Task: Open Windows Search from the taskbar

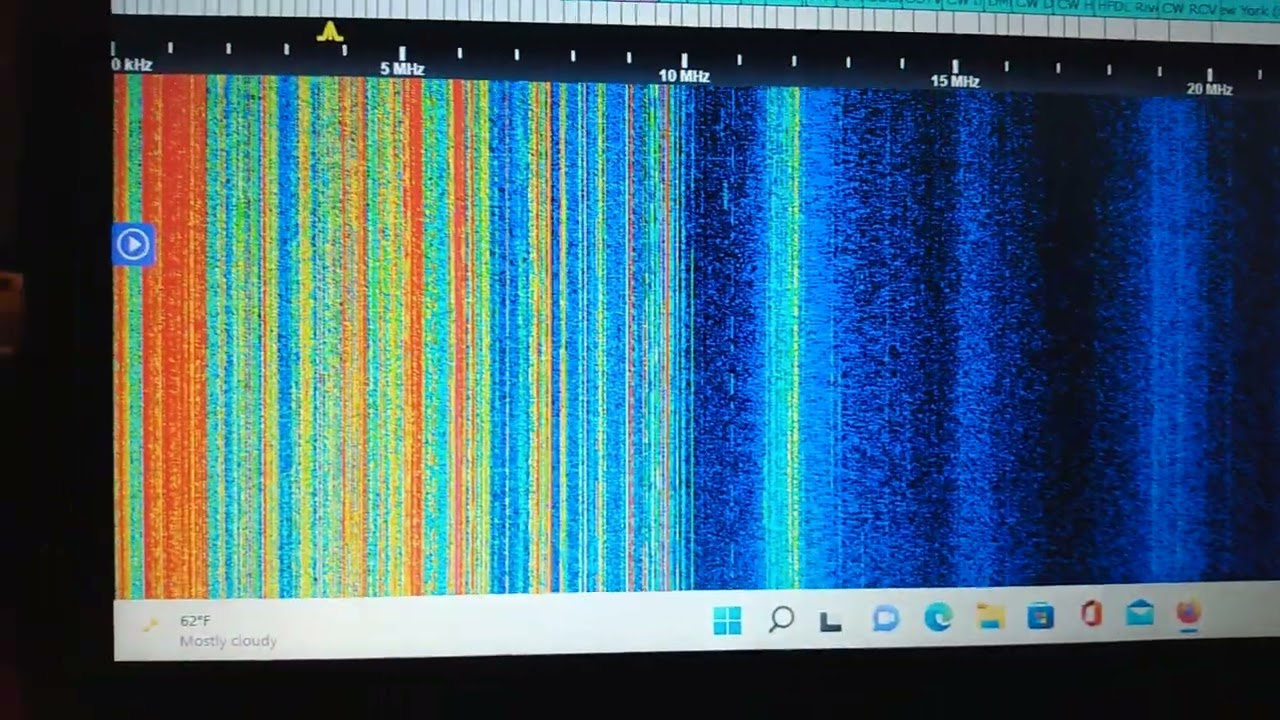Action: pyautogui.click(x=781, y=620)
